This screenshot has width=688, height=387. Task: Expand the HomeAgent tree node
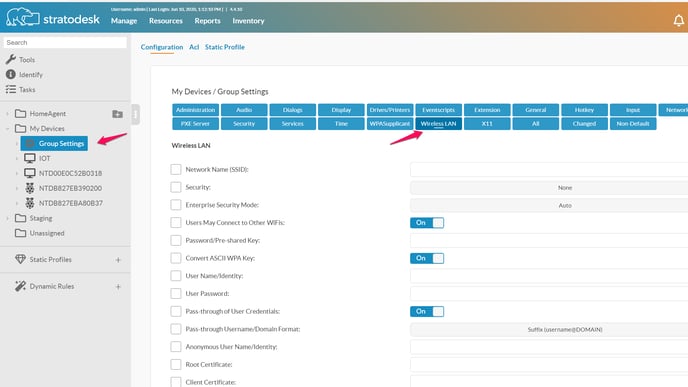(x=7, y=114)
